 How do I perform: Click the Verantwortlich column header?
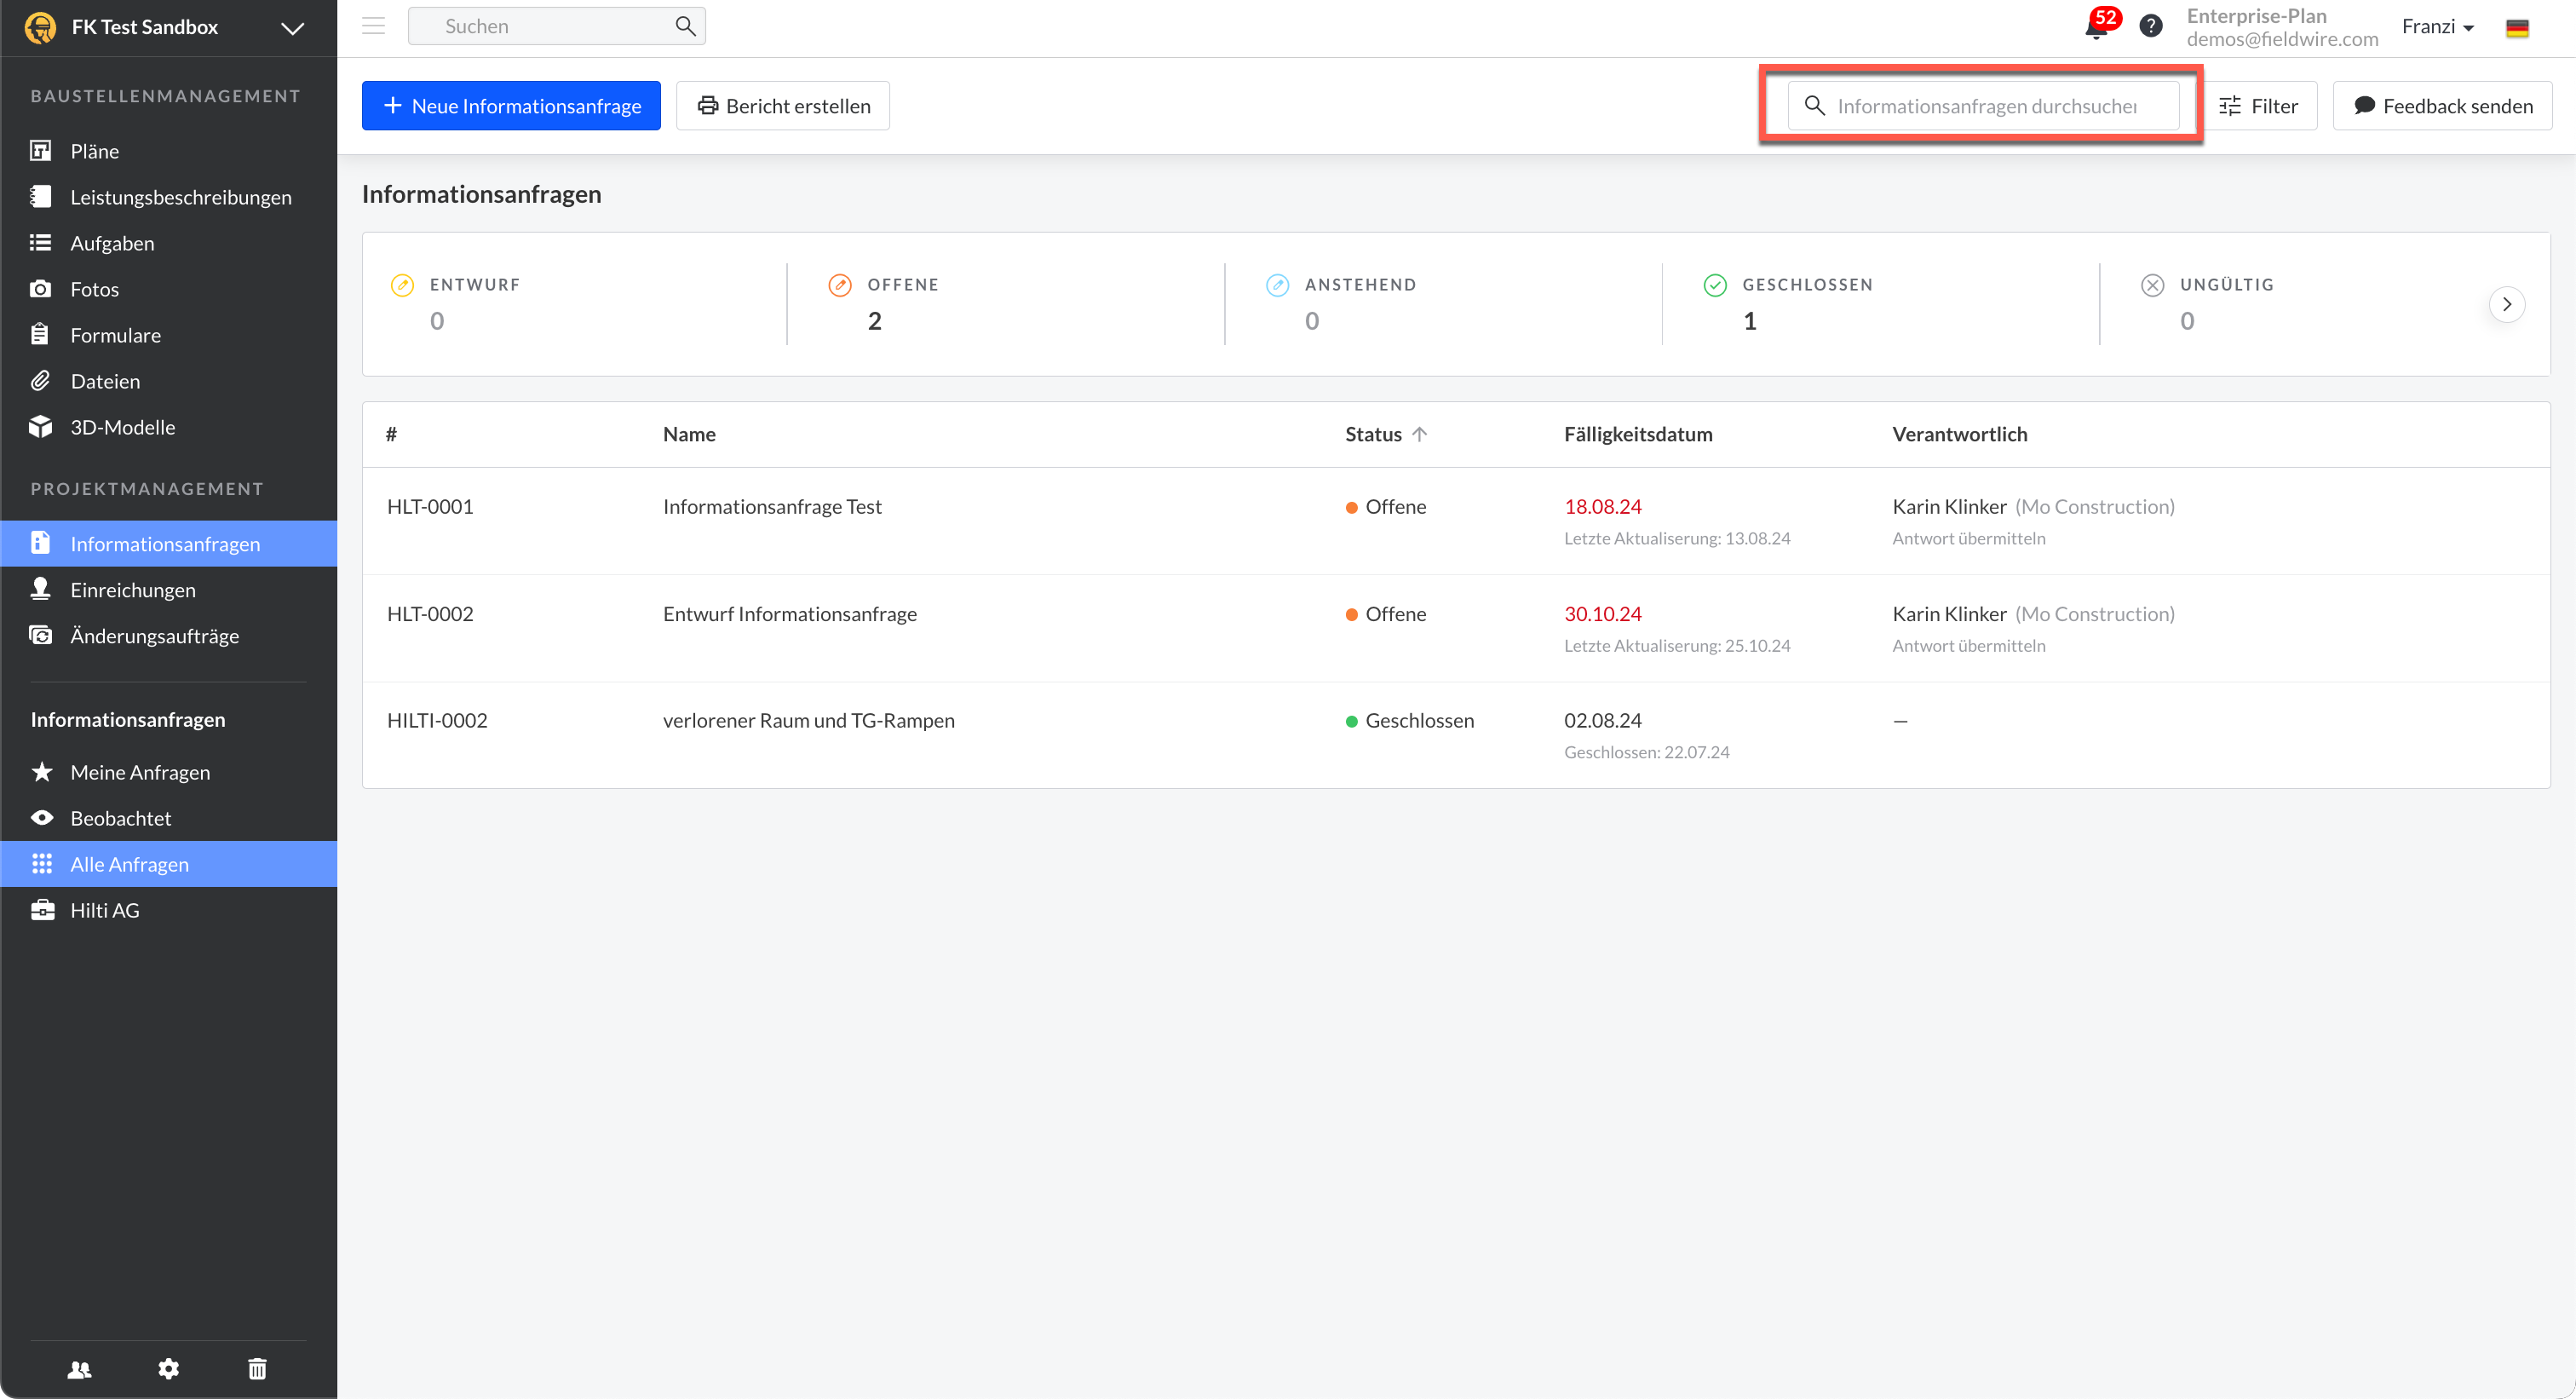1960,434
